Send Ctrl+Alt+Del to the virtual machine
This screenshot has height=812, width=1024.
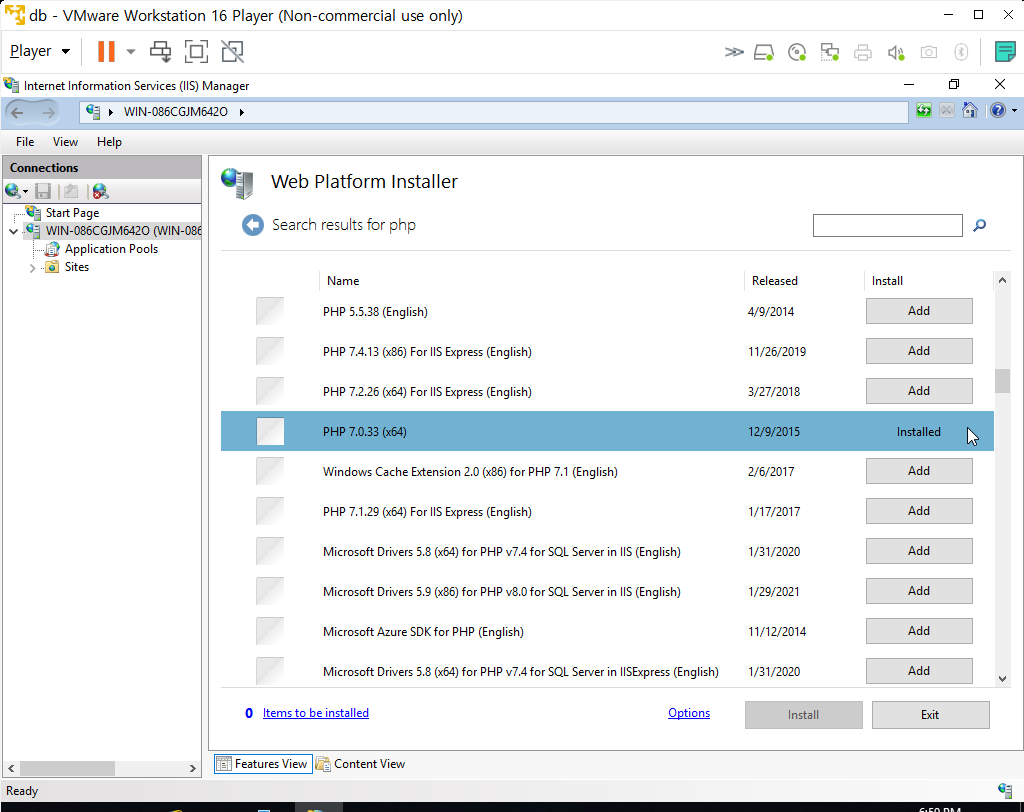pyautogui.click(x=161, y=52)
